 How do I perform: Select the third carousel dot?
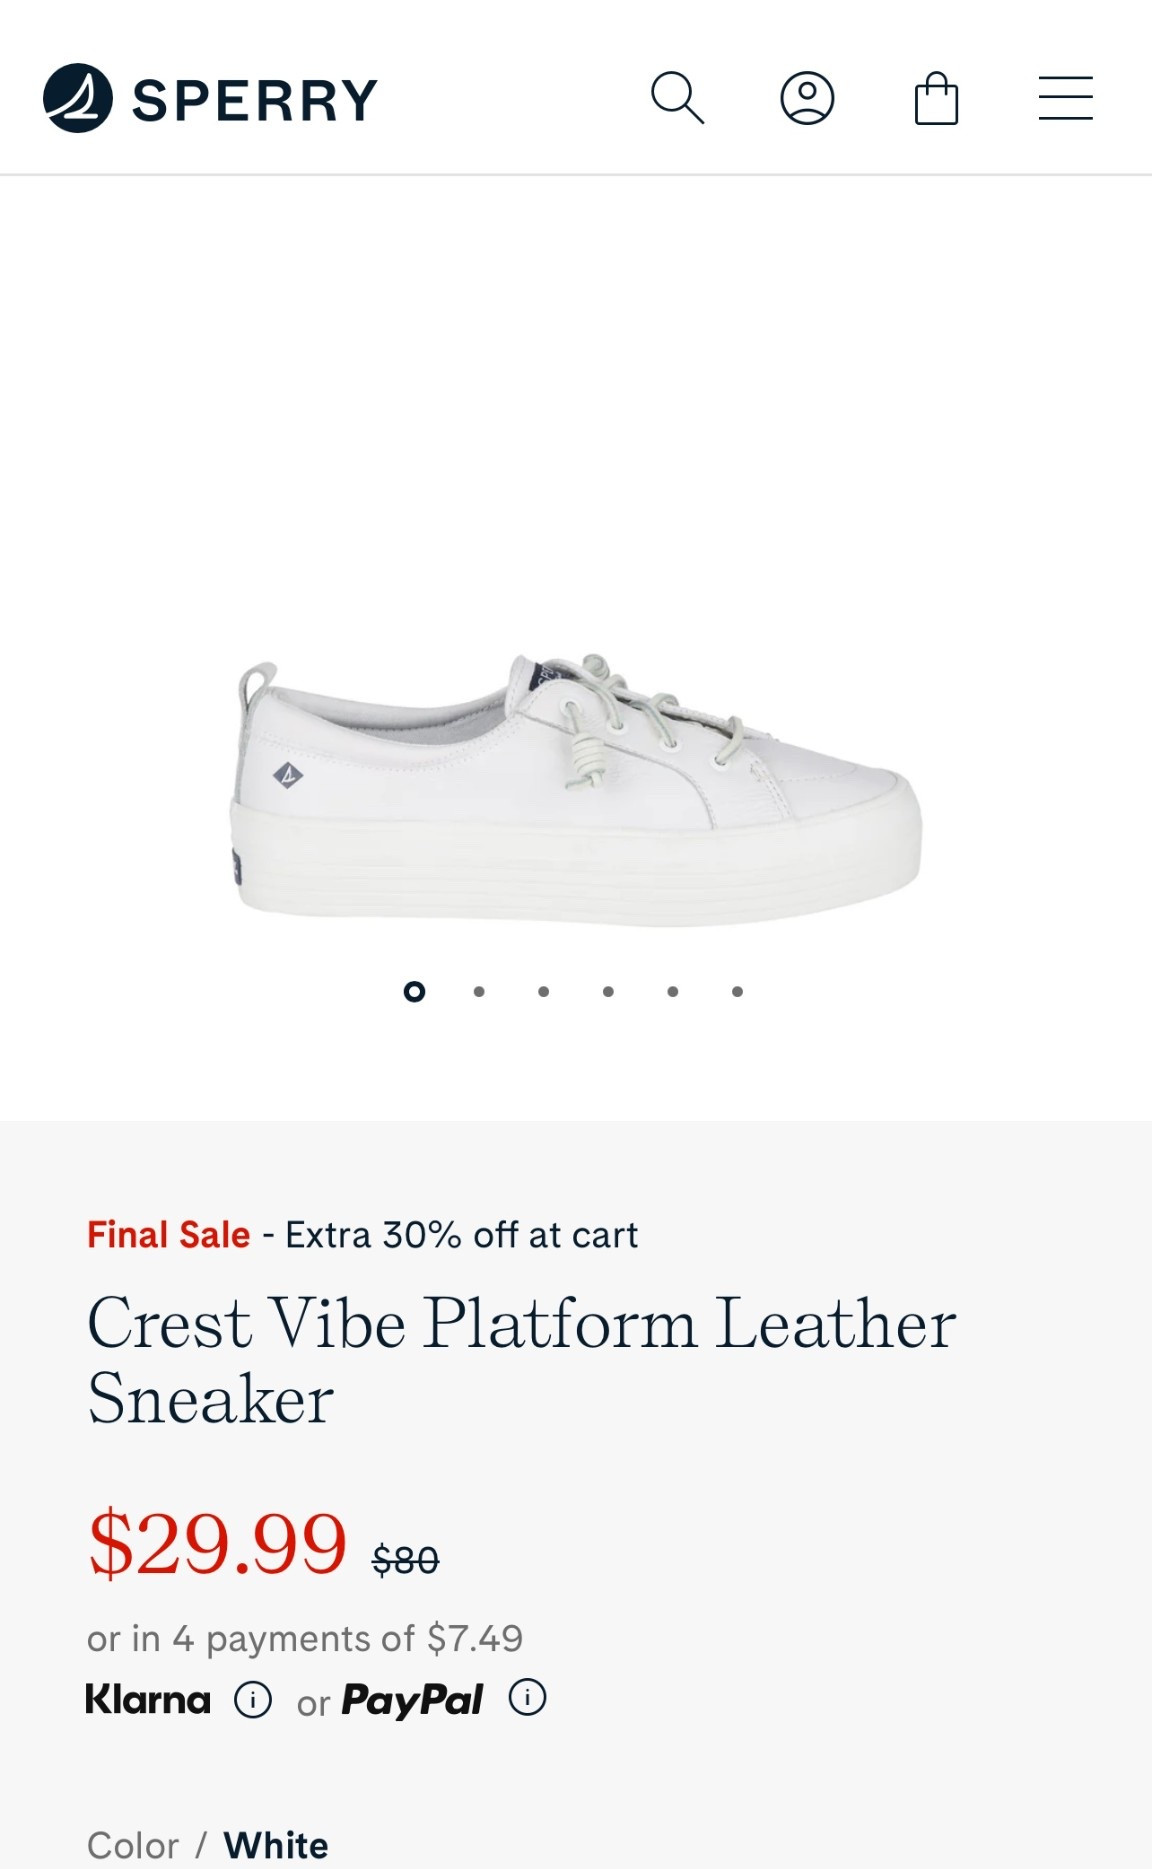[x=543, y=991]
